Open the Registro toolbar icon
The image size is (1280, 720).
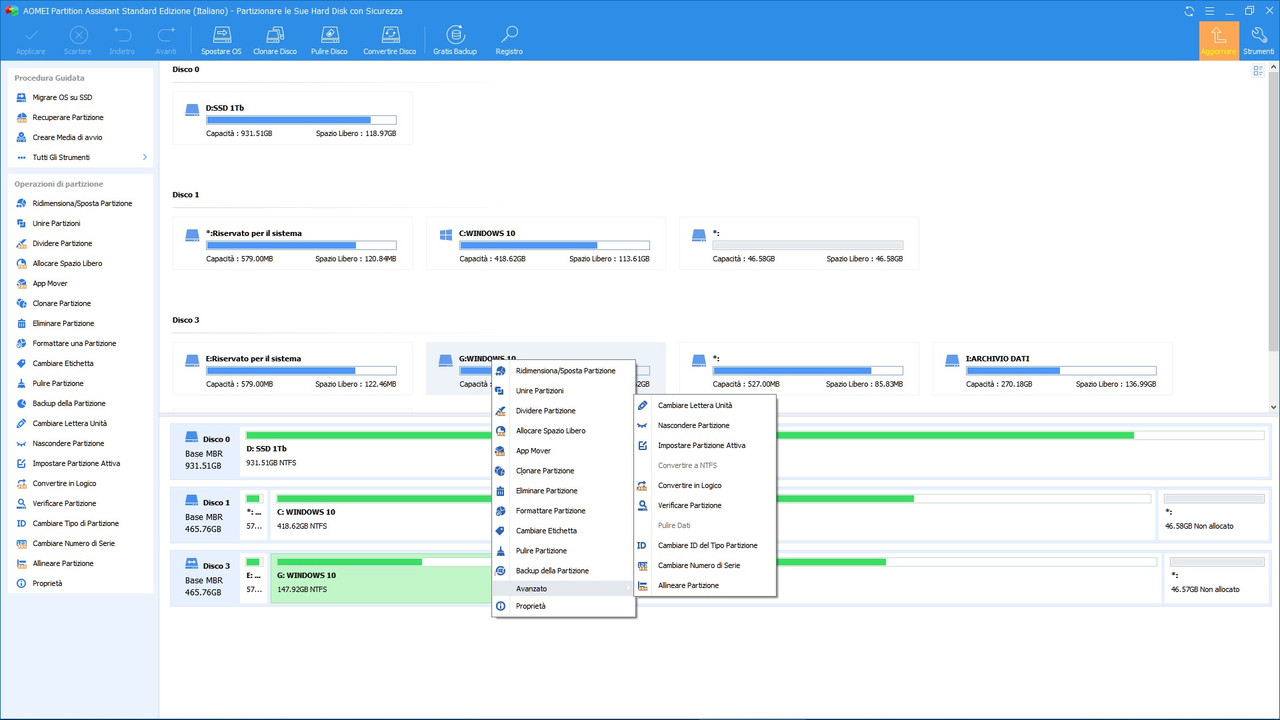(x=509, y=40)
